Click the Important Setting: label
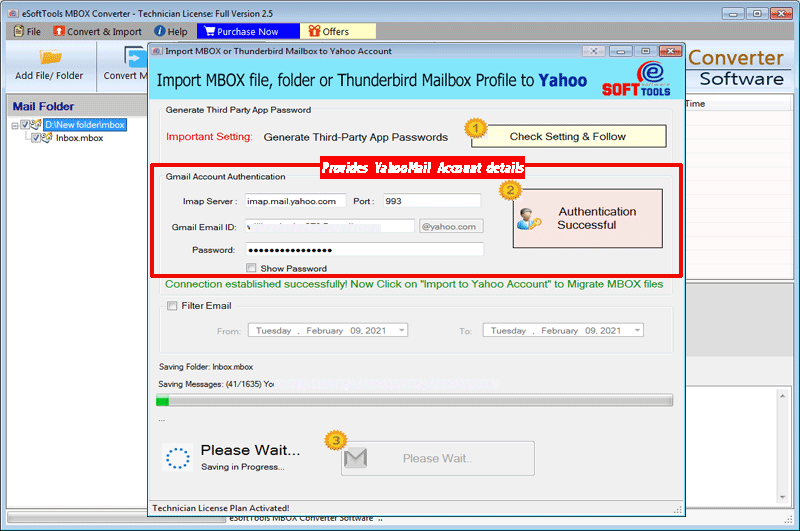This screenshot has width=800, height=531. point(209,137)
